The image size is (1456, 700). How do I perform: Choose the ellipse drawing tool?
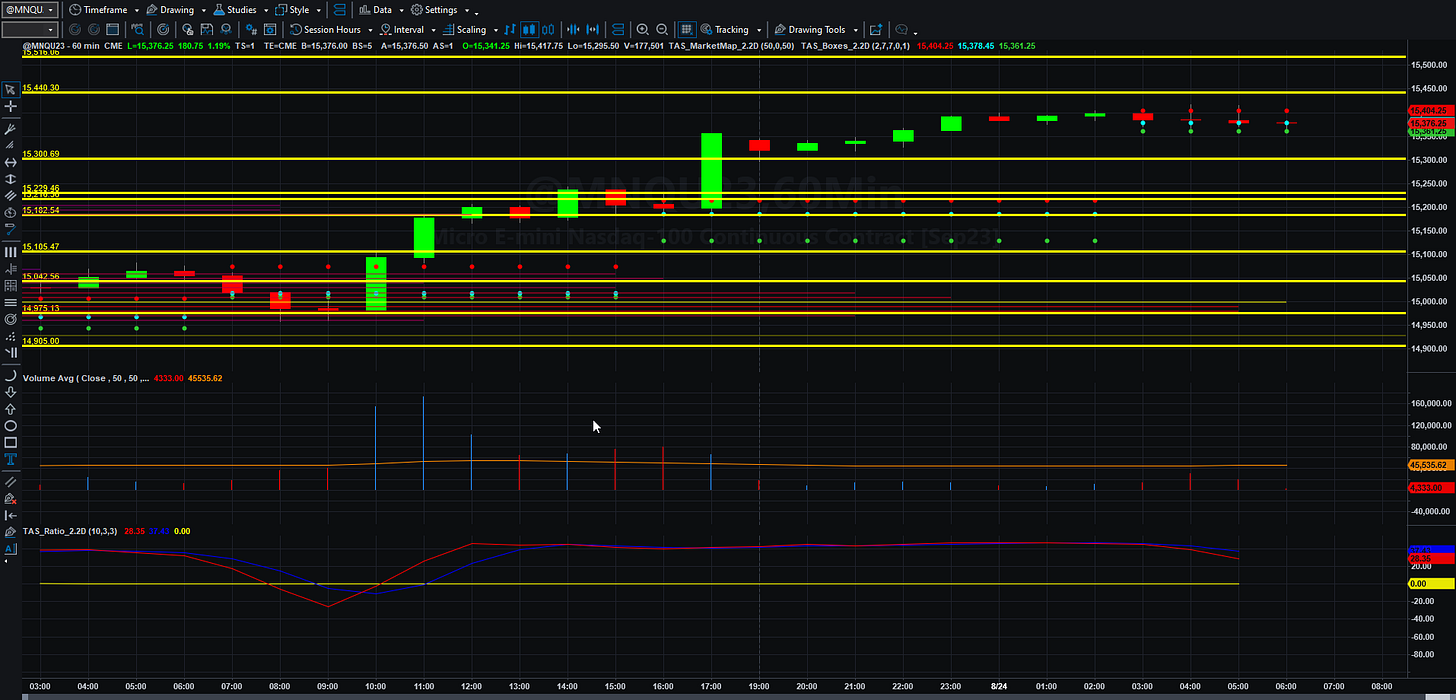11,426
